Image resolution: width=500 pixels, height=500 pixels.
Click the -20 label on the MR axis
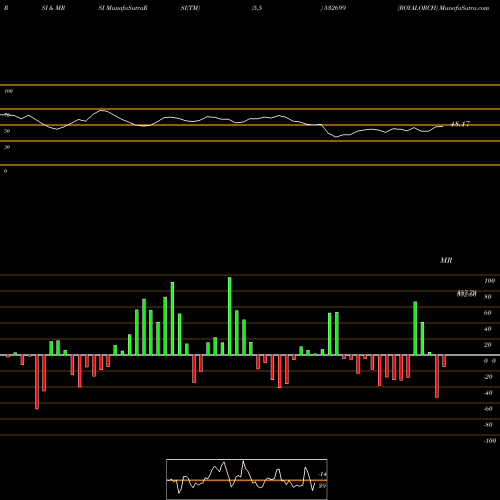[488, 377]
